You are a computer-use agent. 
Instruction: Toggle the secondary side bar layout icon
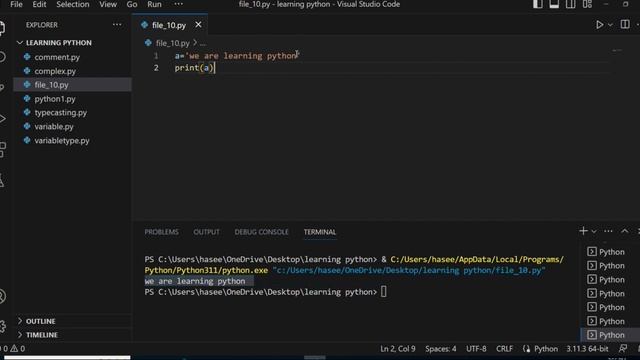571,4
